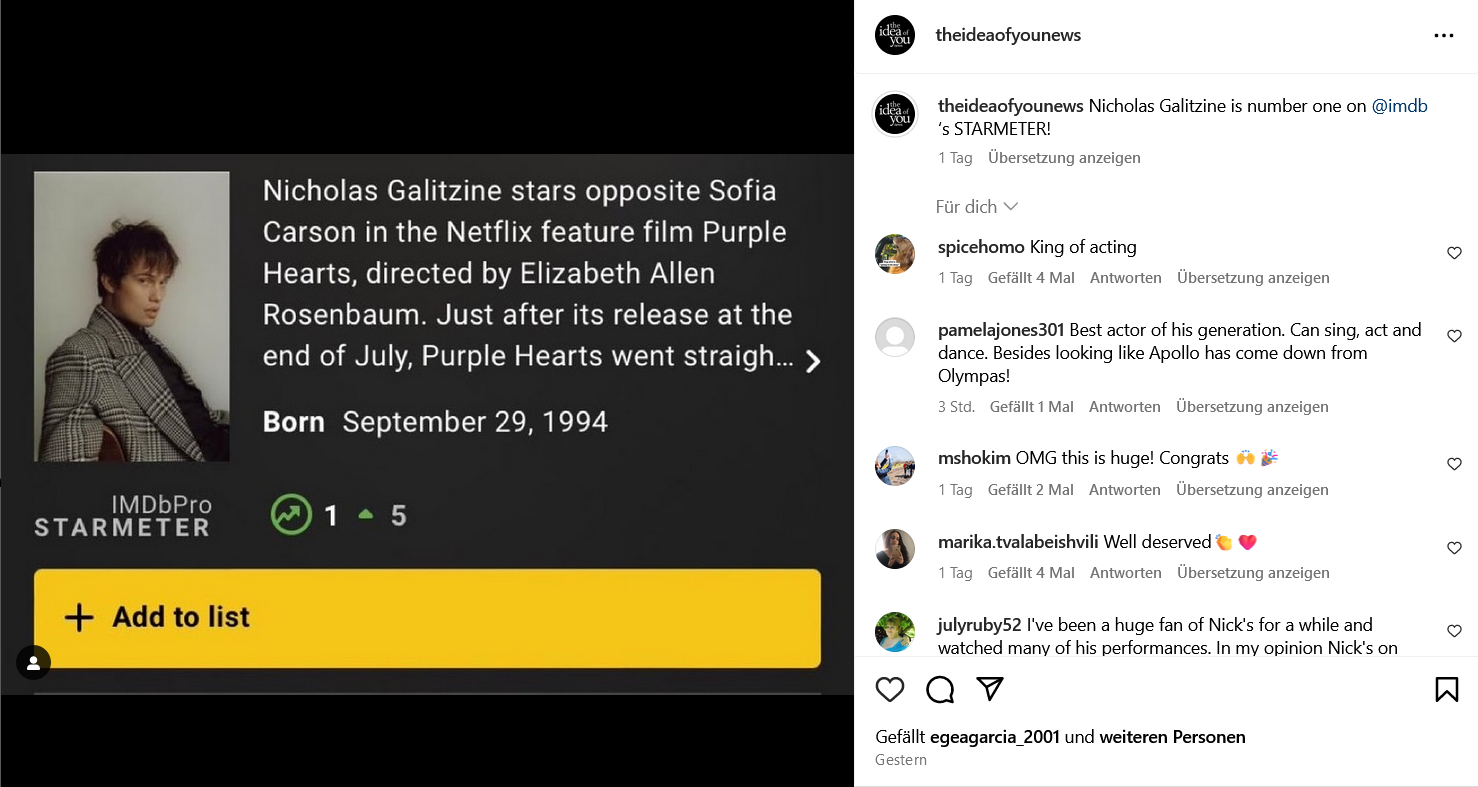View julyruby52's profile from the username

979,625
